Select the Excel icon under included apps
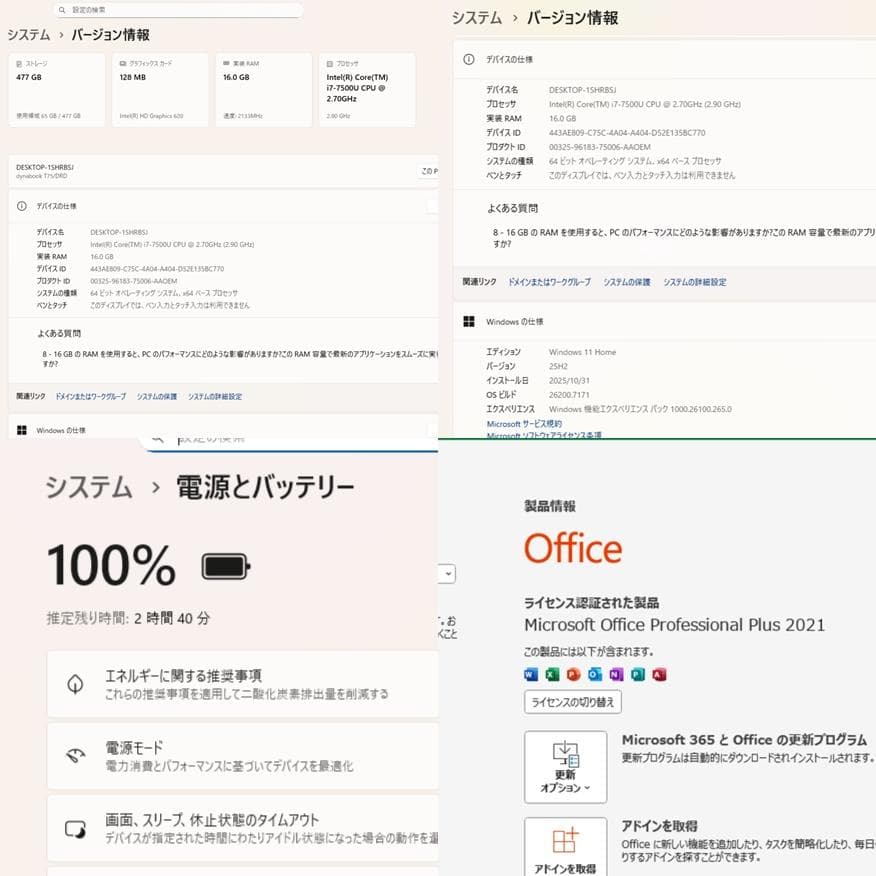The image size is (876, 876). 551,674
